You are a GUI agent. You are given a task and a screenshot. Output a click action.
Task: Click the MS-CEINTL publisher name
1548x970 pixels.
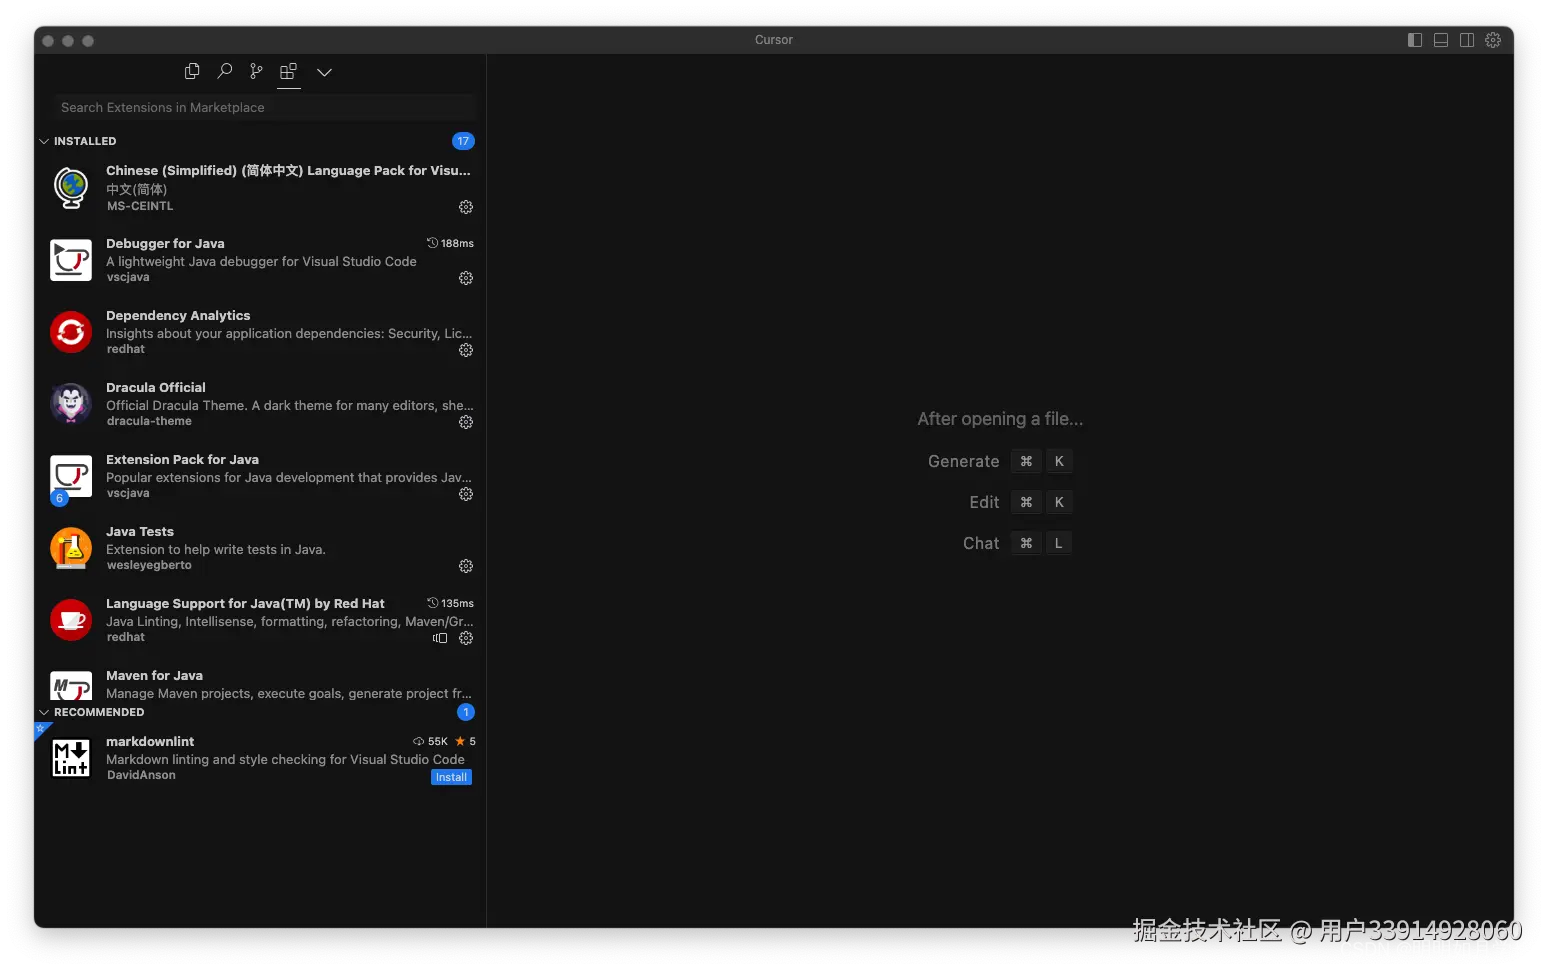click(x=140, y=206)
